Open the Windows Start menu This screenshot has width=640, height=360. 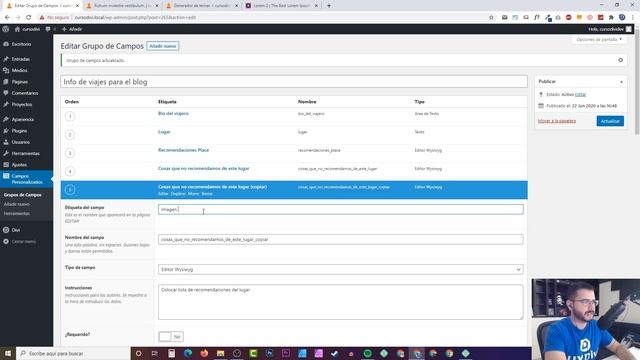point(8,353)
